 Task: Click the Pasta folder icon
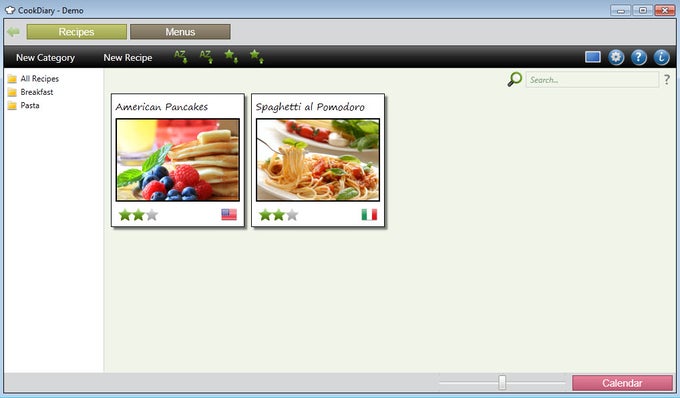(12, 106)
